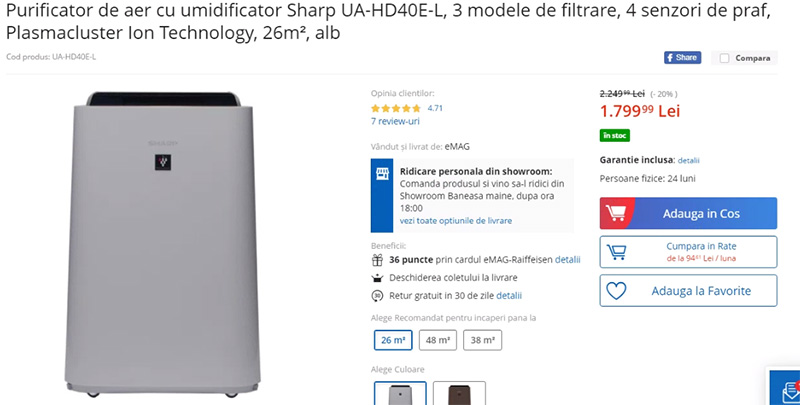Click the Facebook Share icon button
Viewport: 800px width, 405px height.
click(682, 58)
